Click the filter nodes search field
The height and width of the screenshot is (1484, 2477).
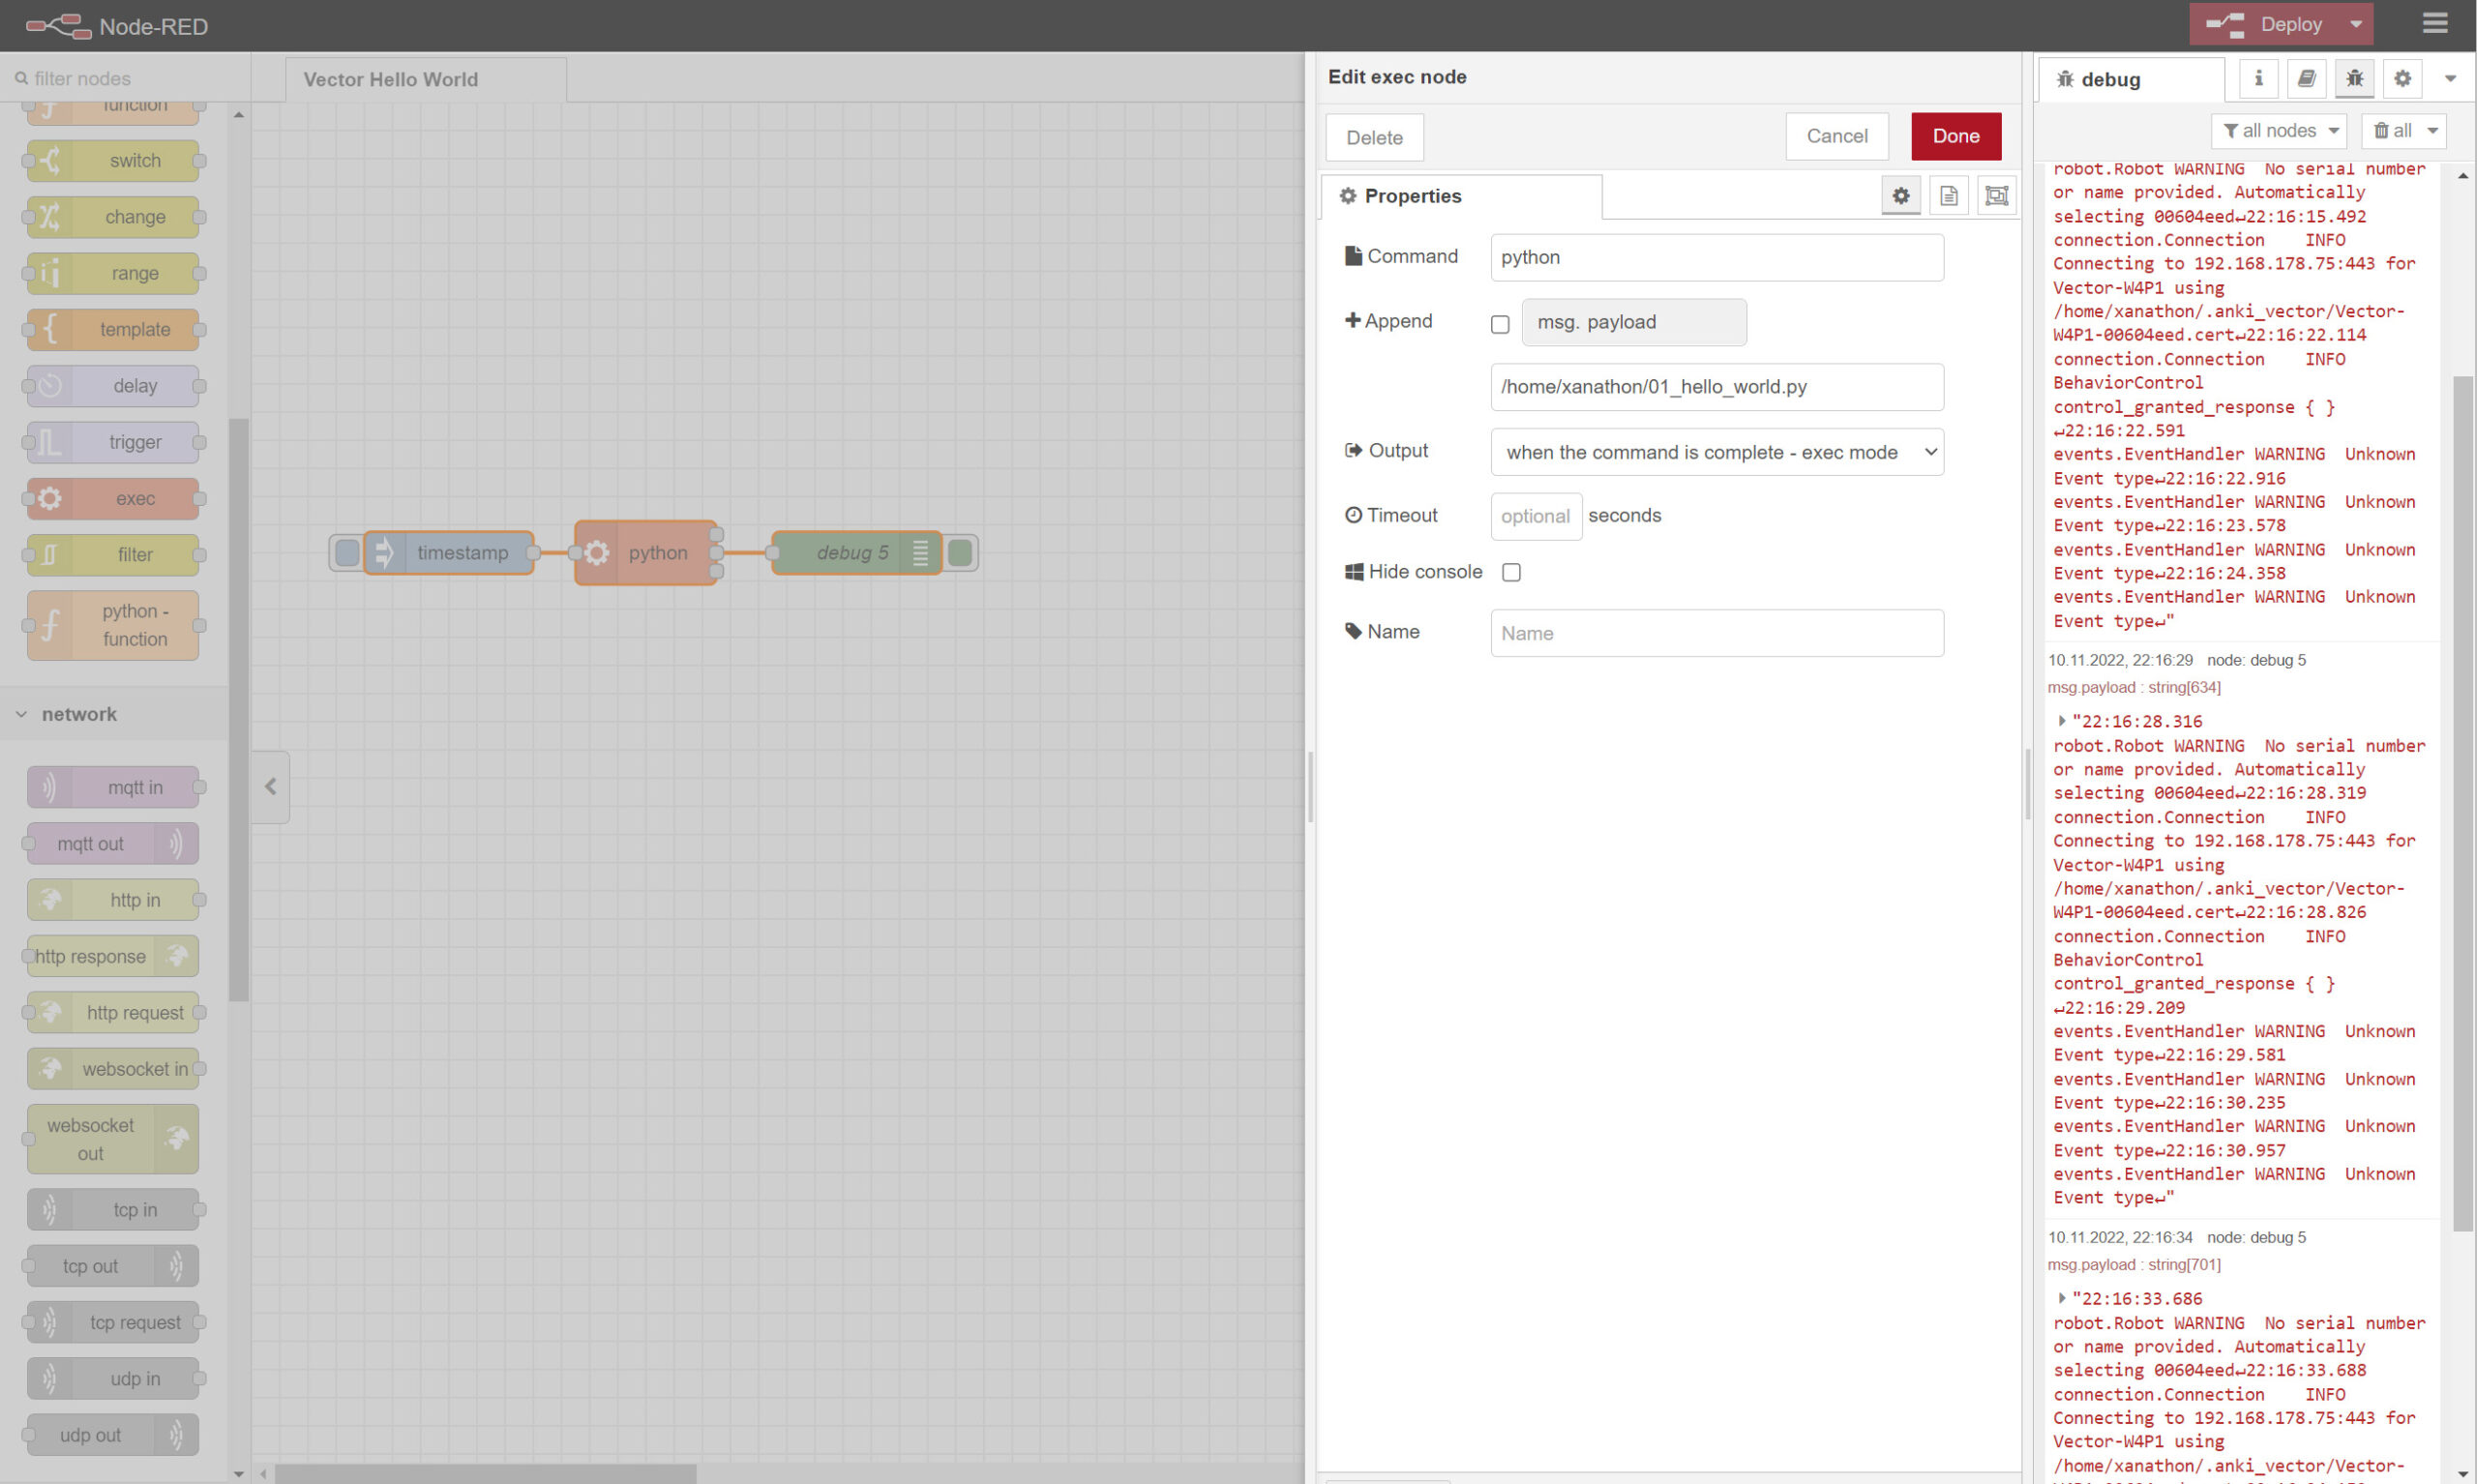coord(125,78)
